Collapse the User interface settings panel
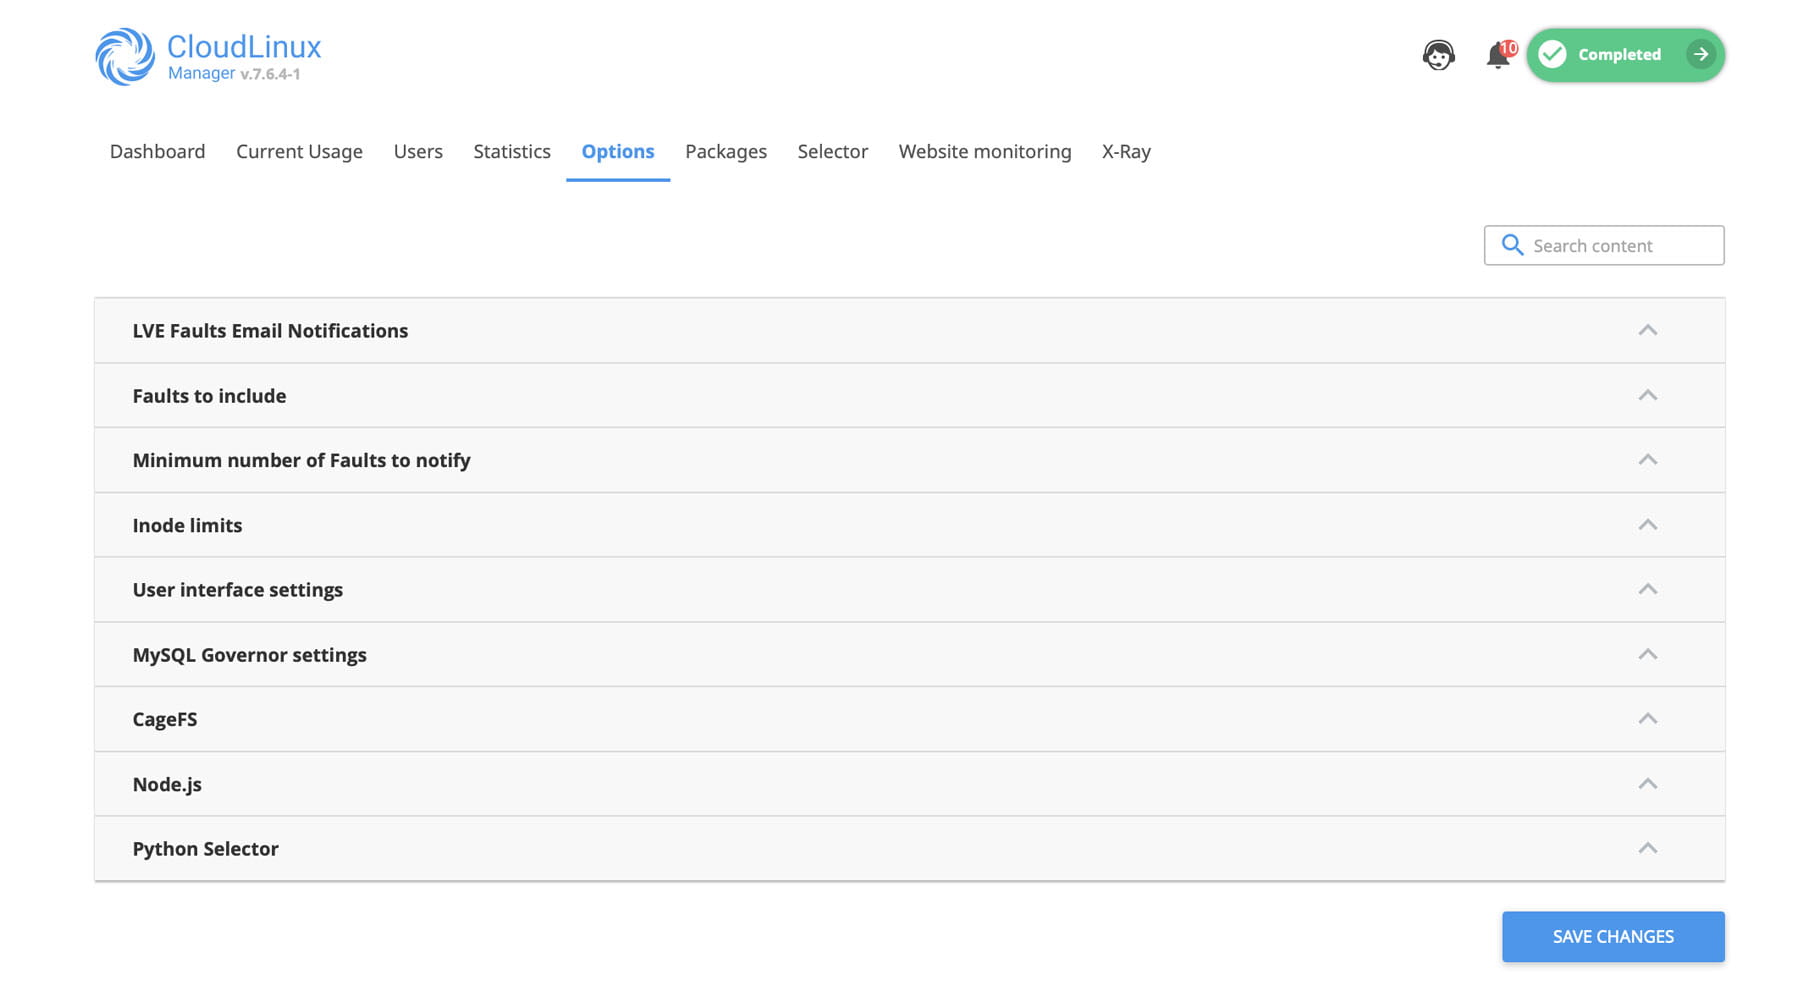1820x1007 pixels. point(1647,590)
